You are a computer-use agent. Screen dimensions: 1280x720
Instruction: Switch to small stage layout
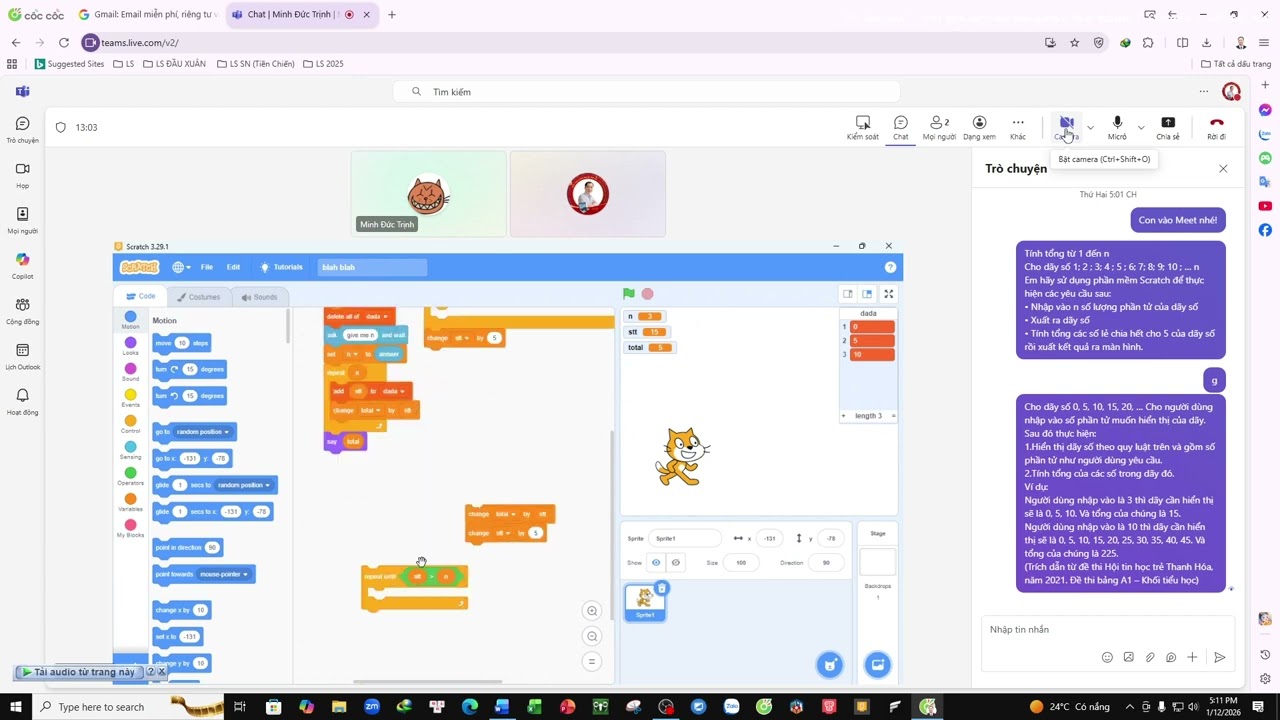[x=848, y=294]
